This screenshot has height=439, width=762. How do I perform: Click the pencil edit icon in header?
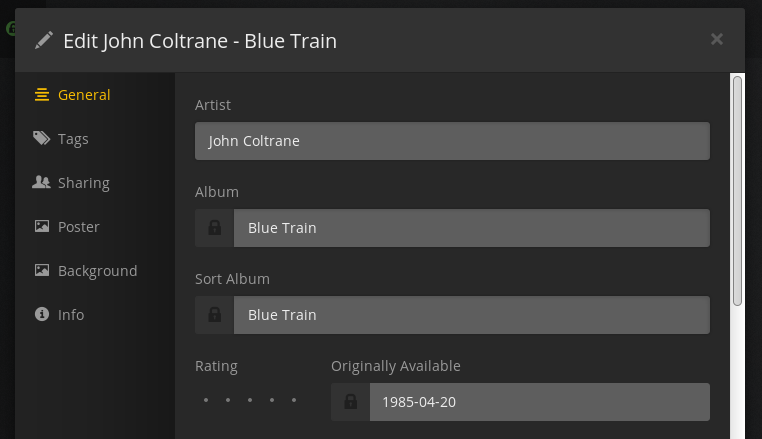(43, 41)
